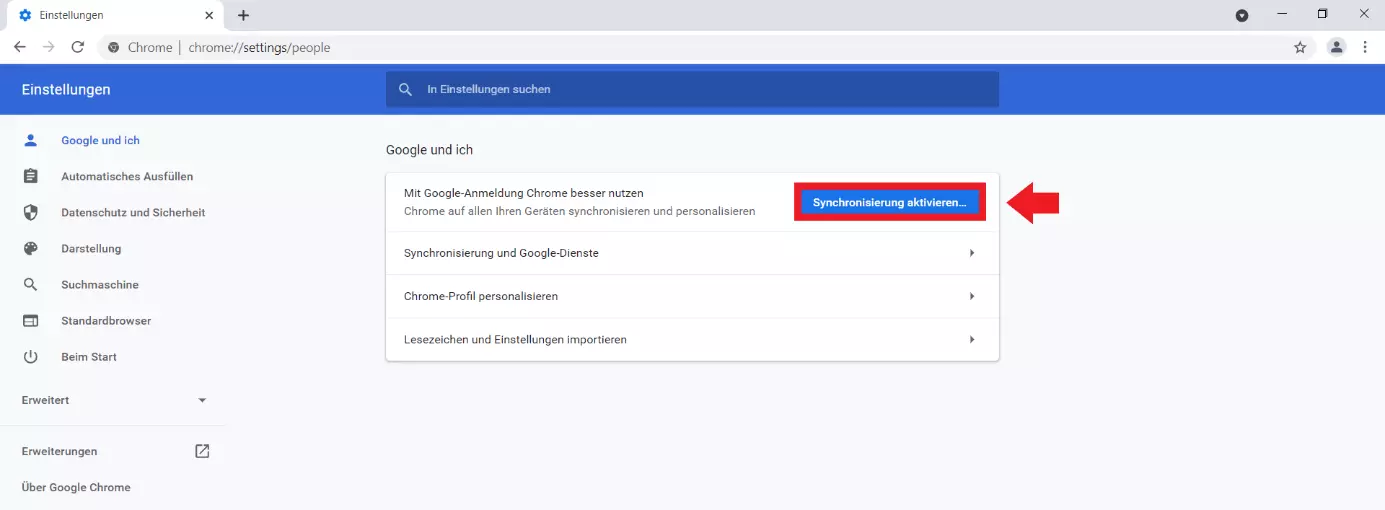
Task: Open a new tab with plus icon
Action: click(x=243, y=15)
